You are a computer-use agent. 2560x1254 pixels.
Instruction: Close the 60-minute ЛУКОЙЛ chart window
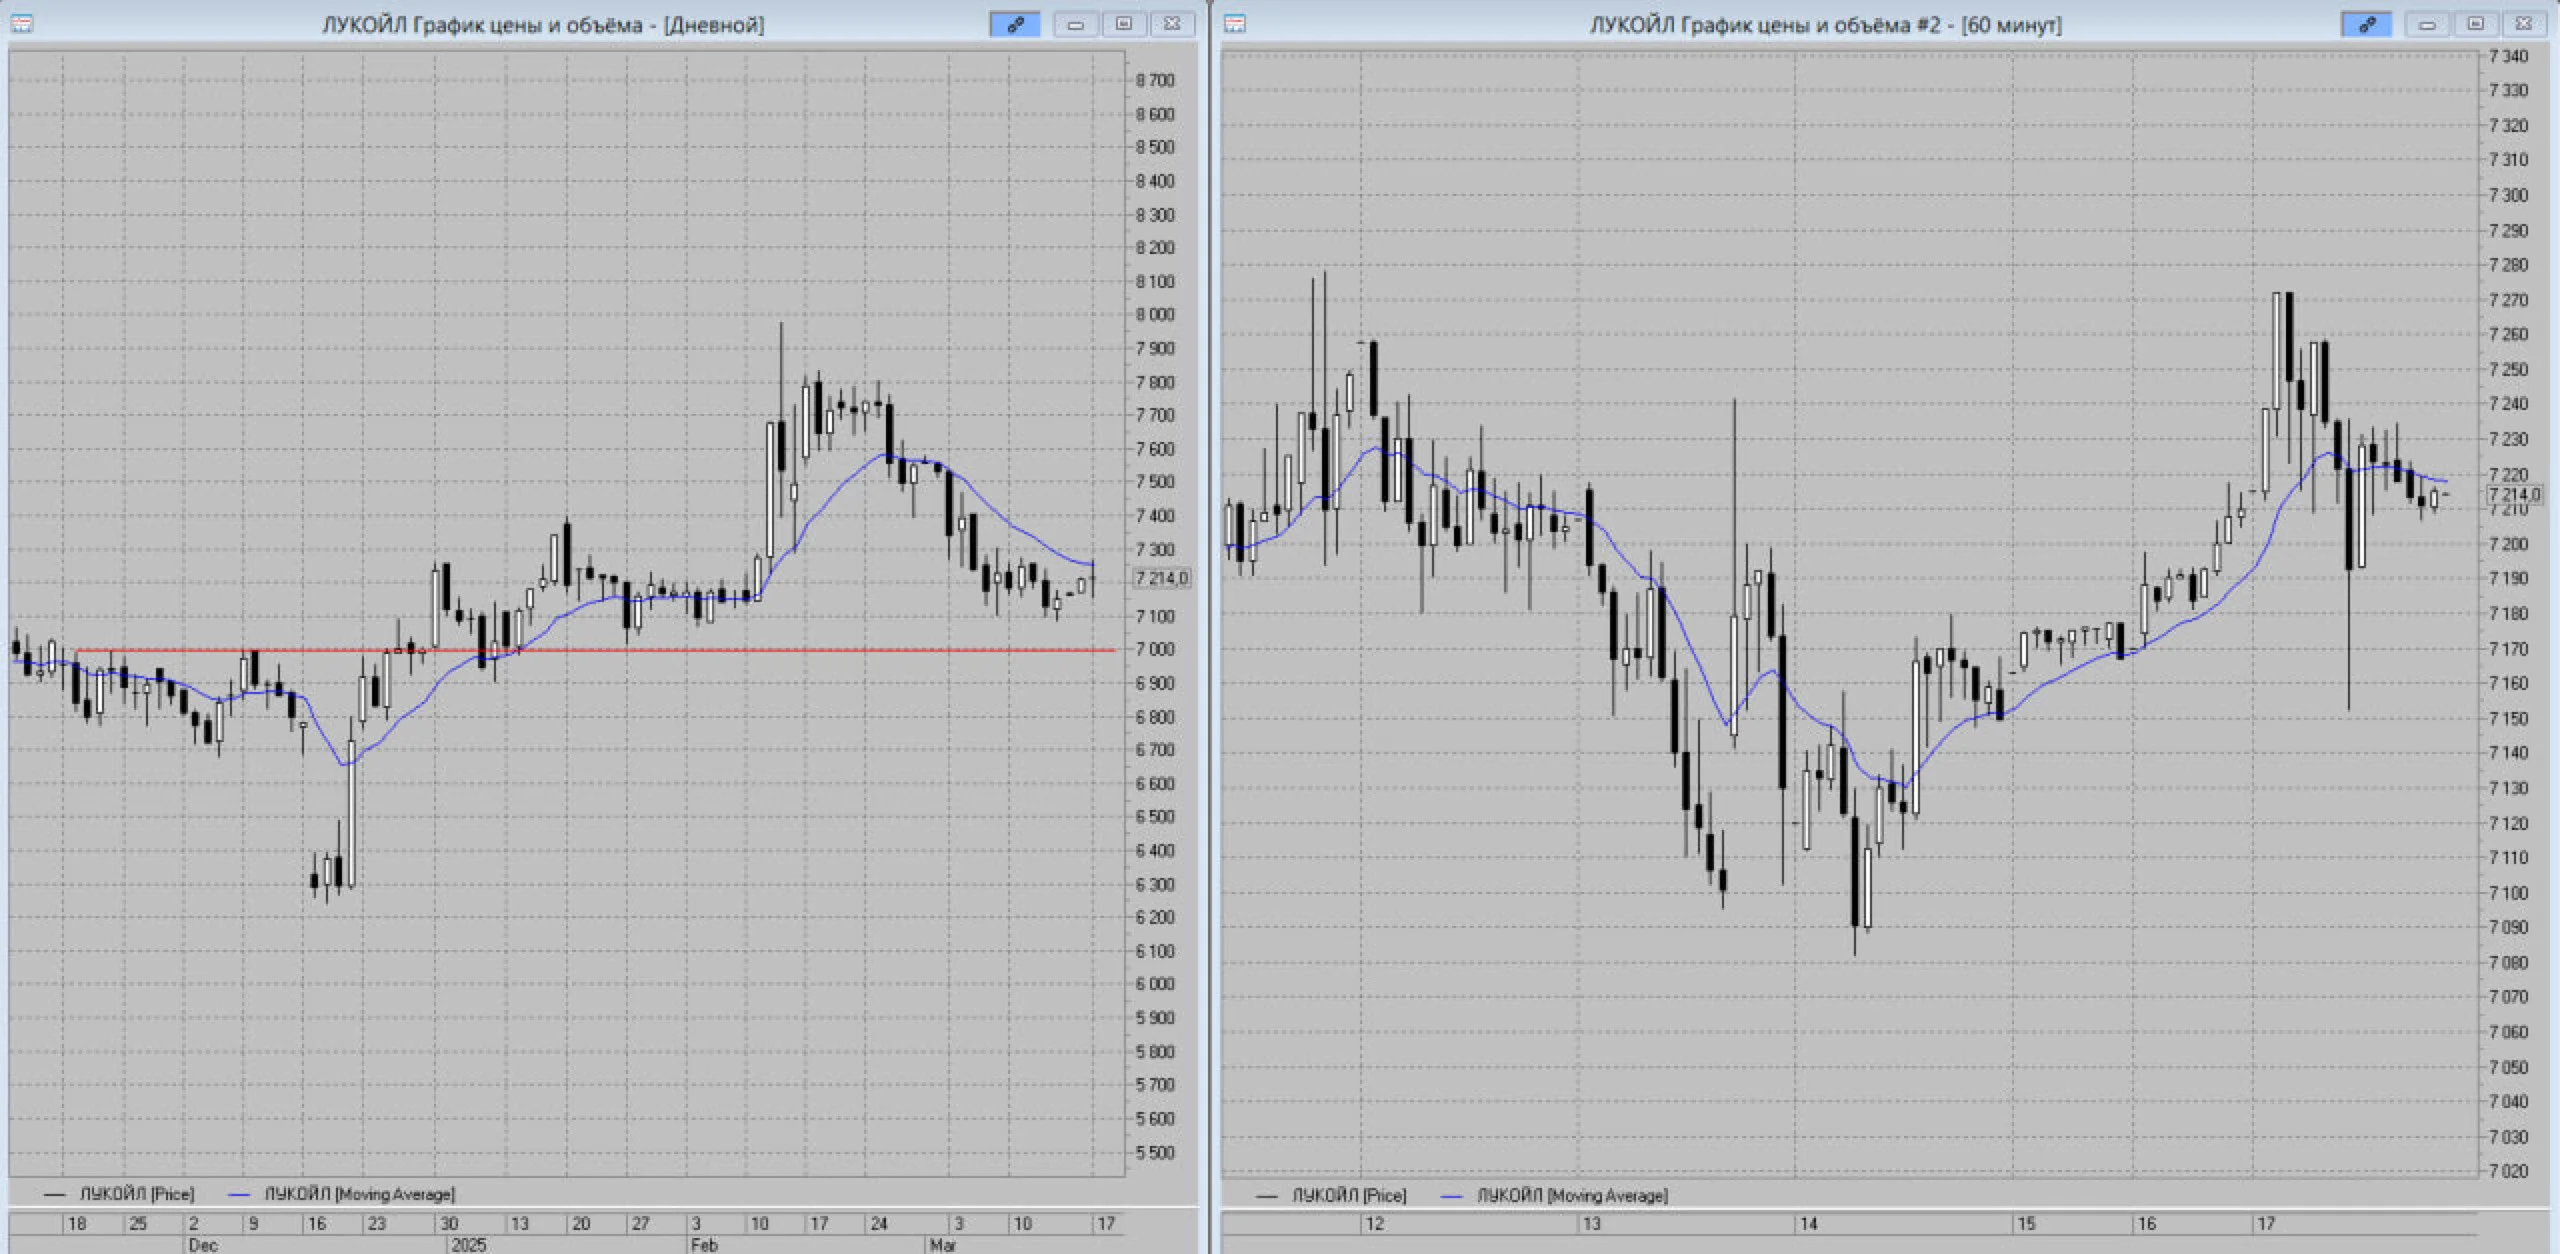[x=2524, y=24]
